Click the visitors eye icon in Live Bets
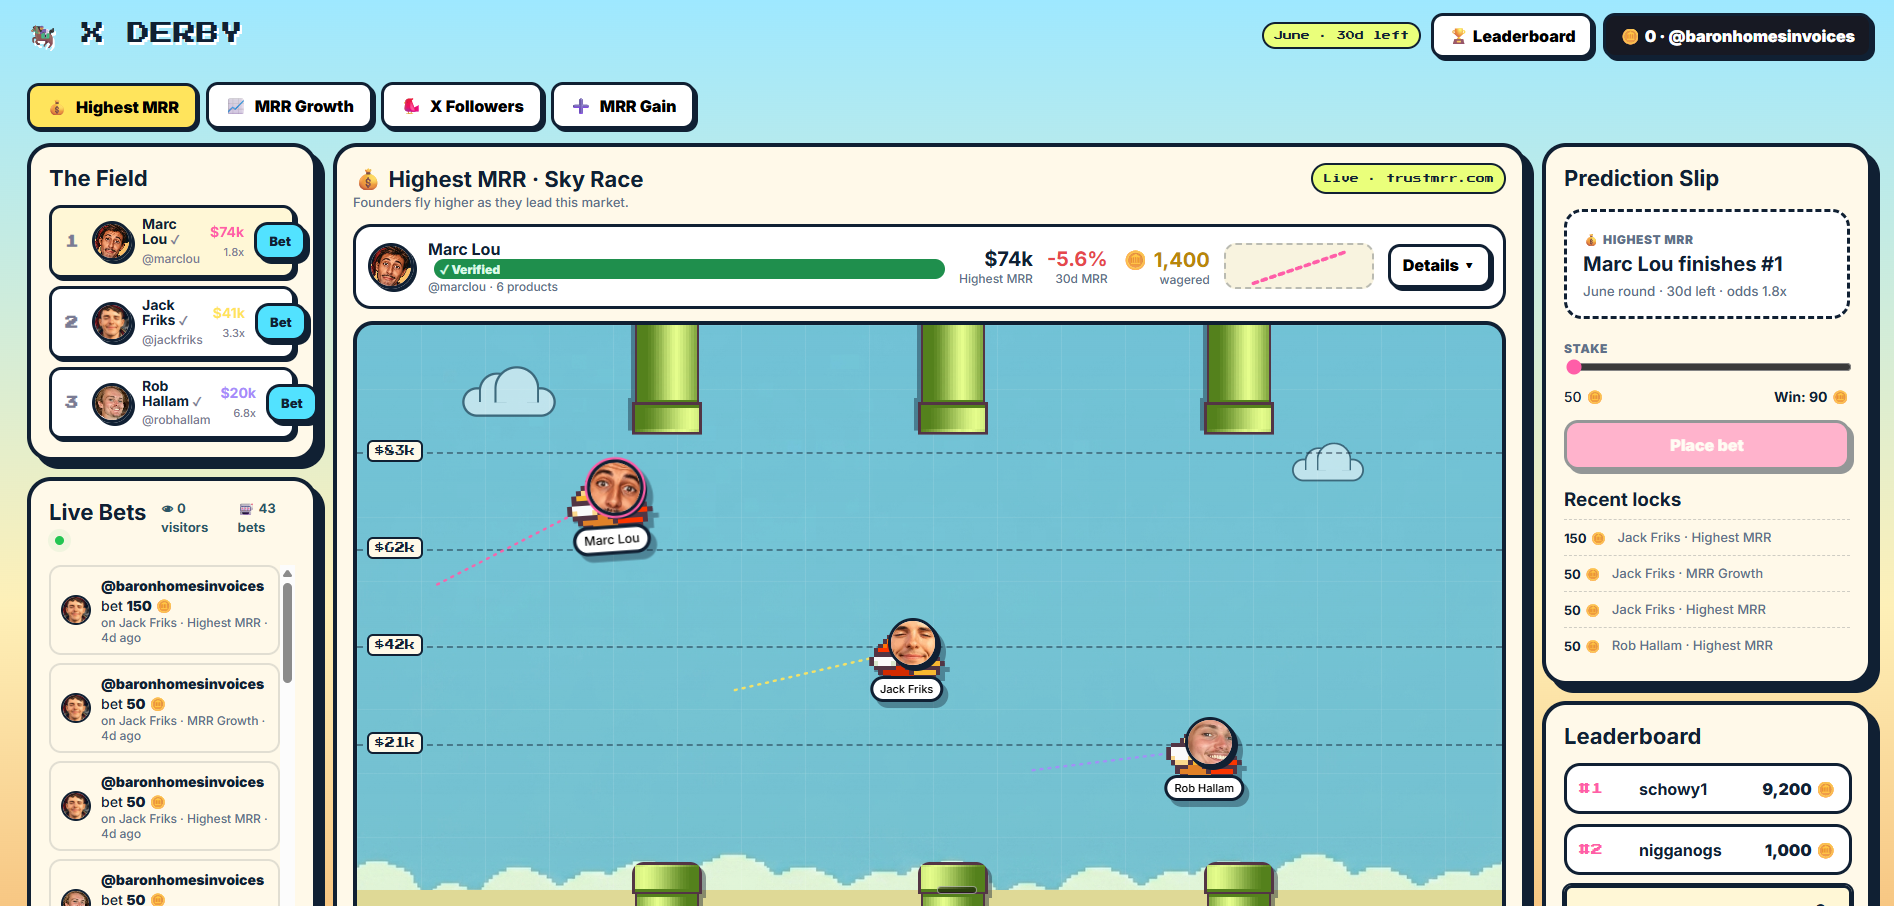 167,509
